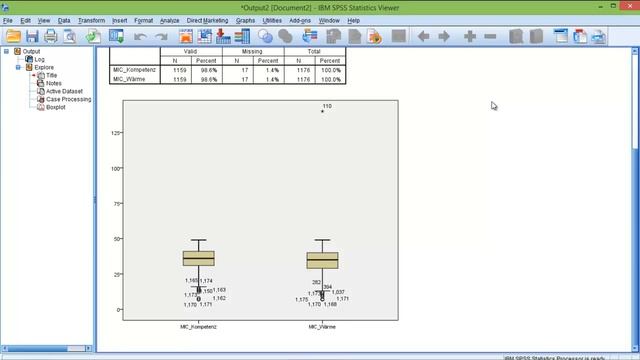640x360 pixels.
Task: Click the MIC_Wärme table row label
Action: (129, 79)
